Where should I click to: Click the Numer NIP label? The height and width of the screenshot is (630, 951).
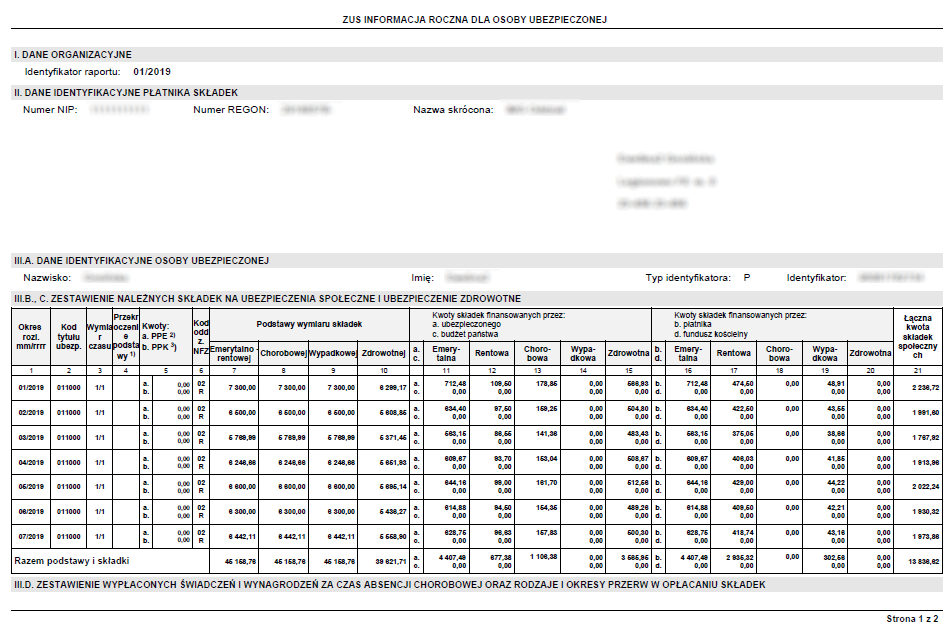(x=50, y=110)
